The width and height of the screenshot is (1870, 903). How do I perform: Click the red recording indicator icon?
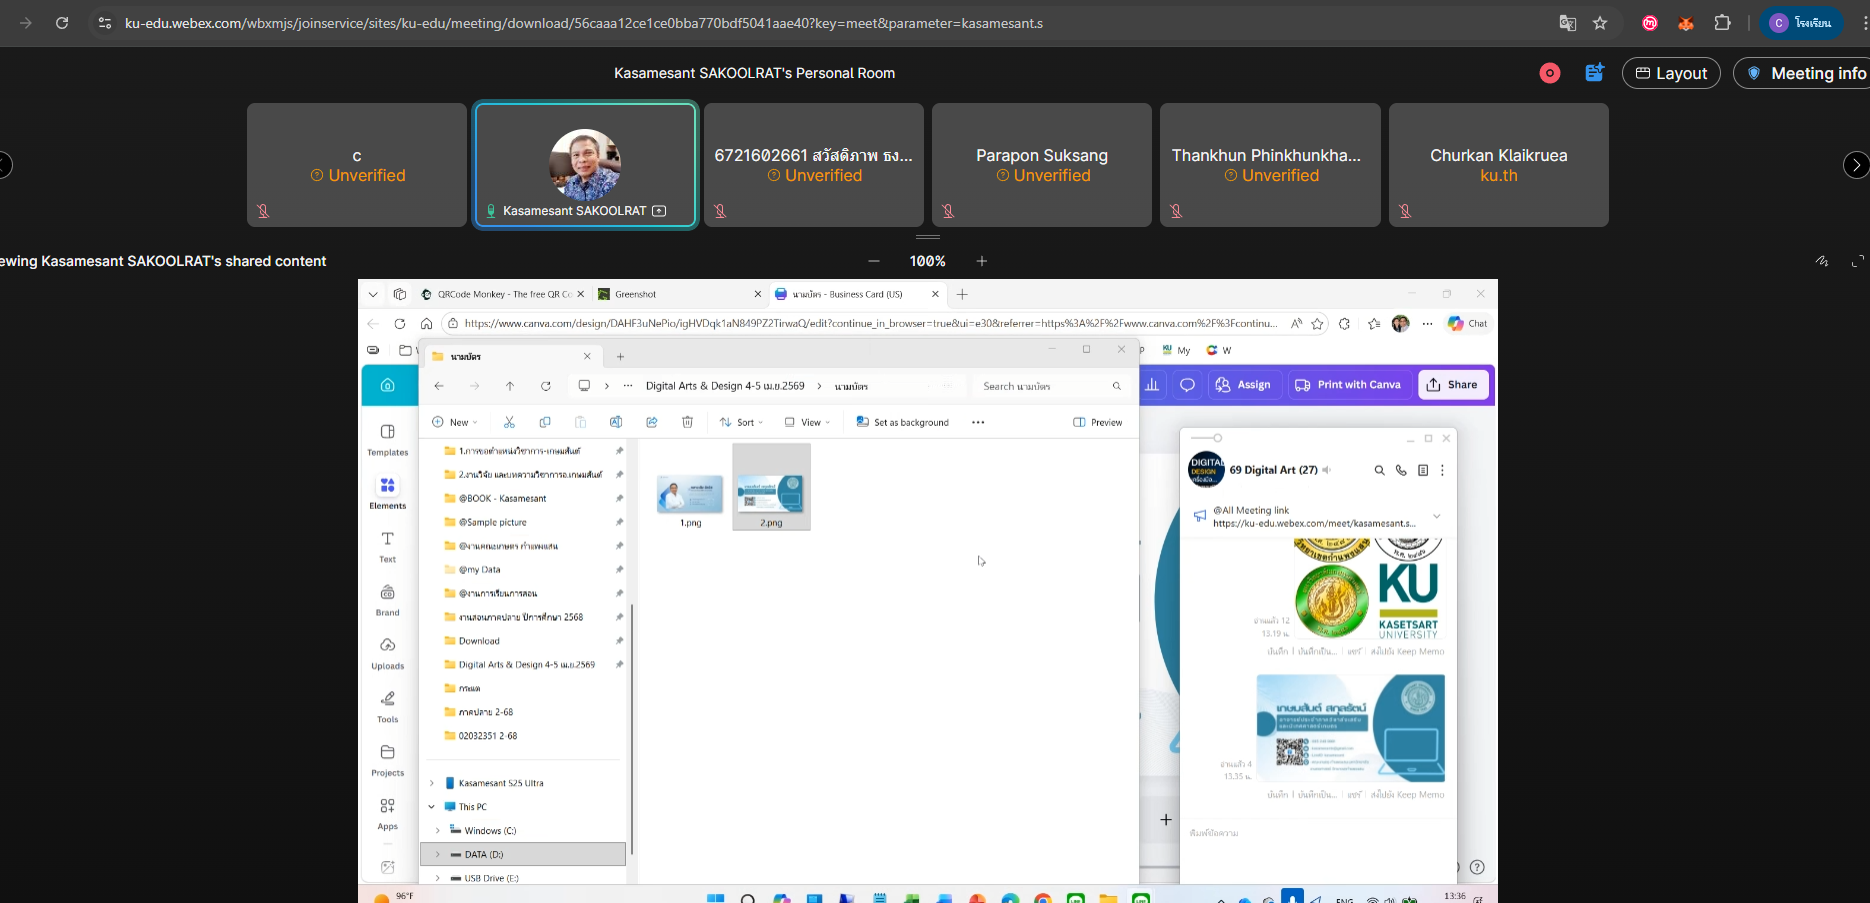click(x=1549, y=73)
